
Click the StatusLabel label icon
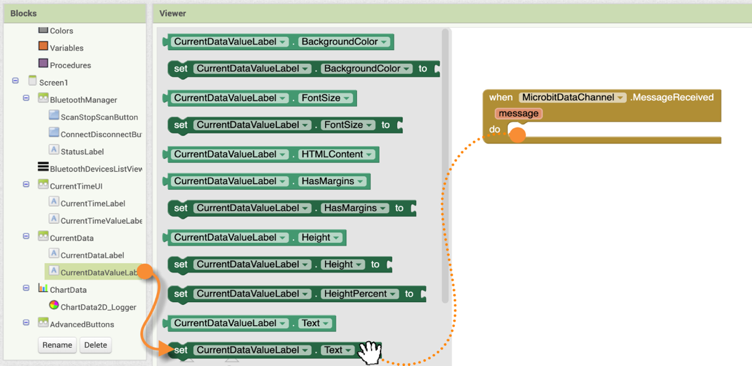tap(54, 151)
